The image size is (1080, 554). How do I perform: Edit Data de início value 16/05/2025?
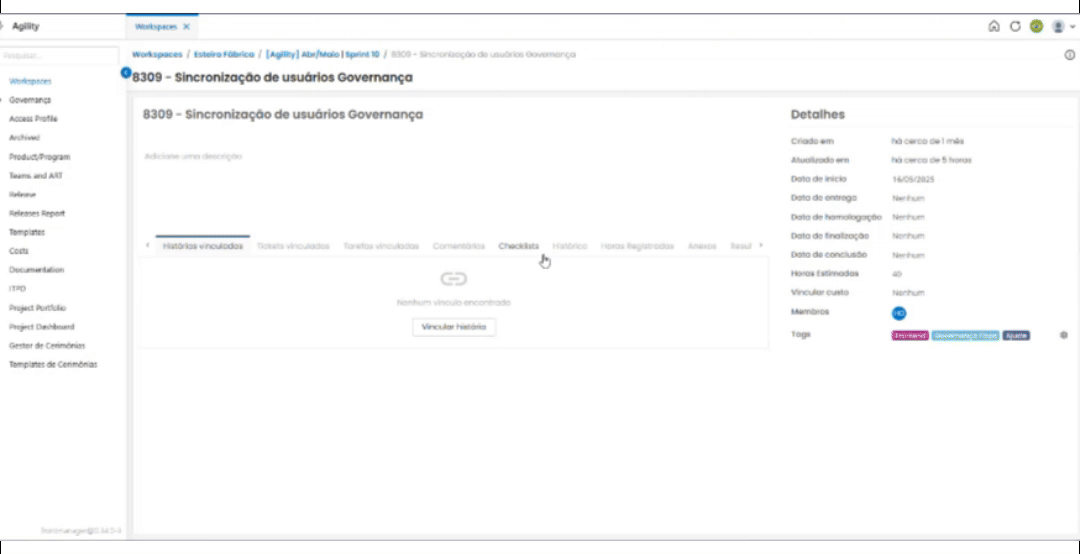[912, 179]
